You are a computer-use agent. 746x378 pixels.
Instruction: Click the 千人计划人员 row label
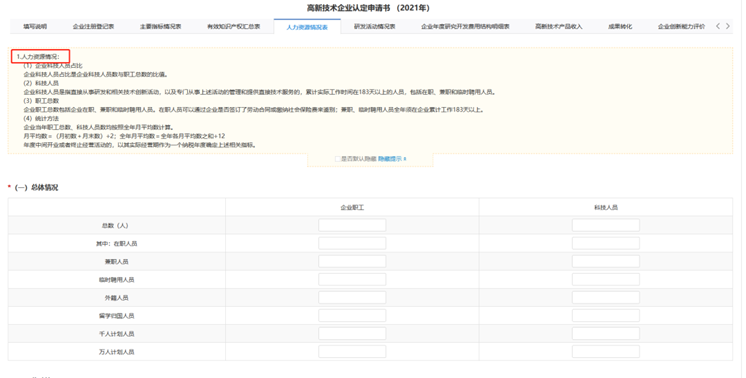116,334
